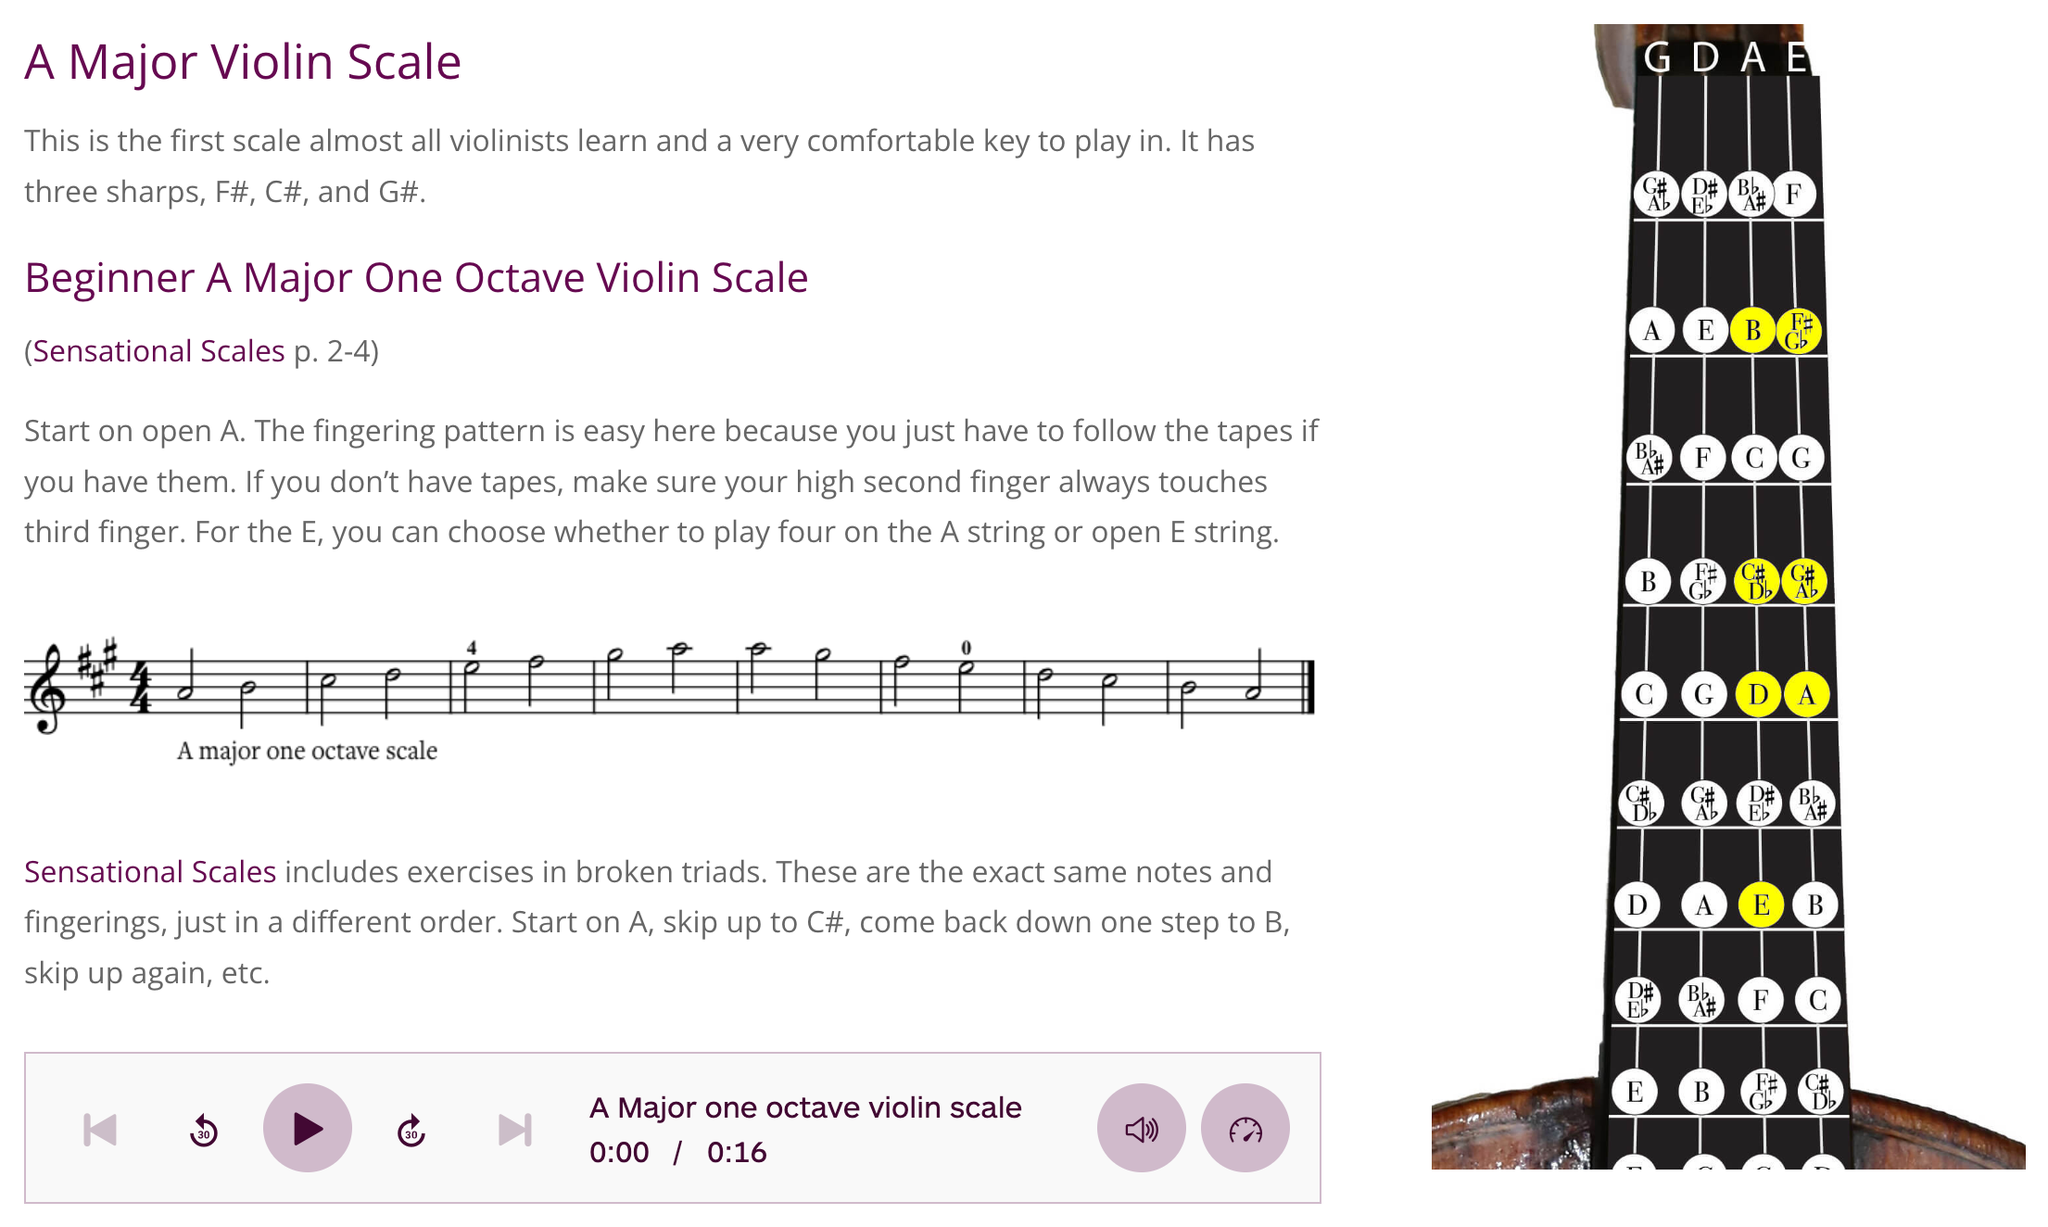
Task: Click the yellow F#/Gb note on E string
Action: click(x=1798, y=330)
